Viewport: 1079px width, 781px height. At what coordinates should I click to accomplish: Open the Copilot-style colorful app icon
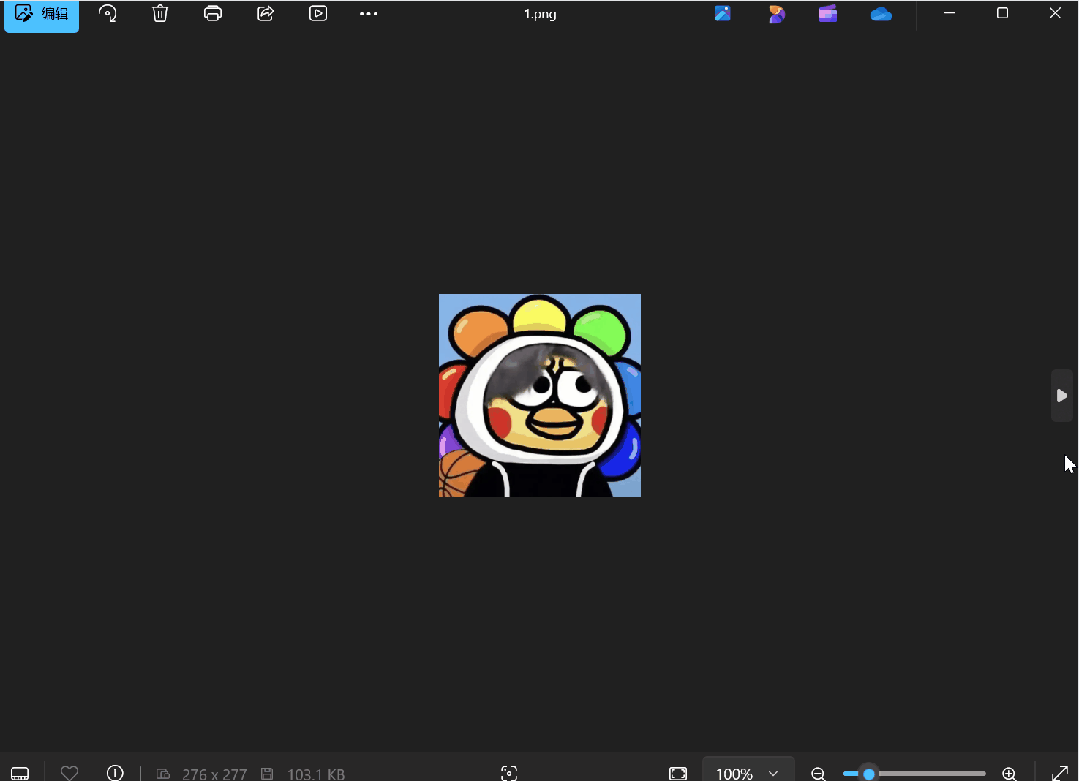(776, 13)
